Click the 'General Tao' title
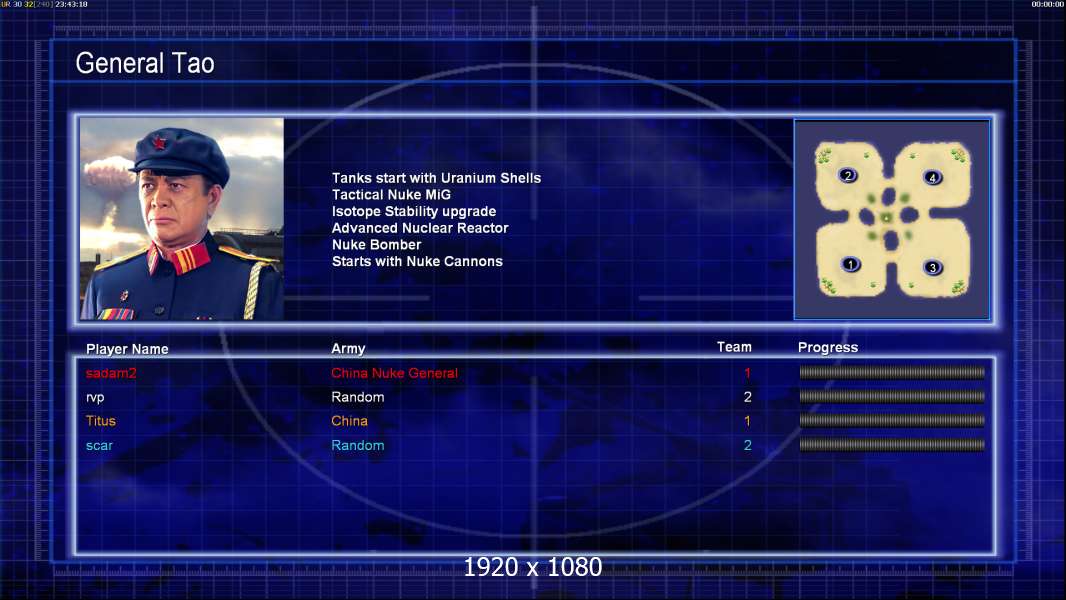The height and width of the screenshot is (600, 1066). (x=145, y=63)
